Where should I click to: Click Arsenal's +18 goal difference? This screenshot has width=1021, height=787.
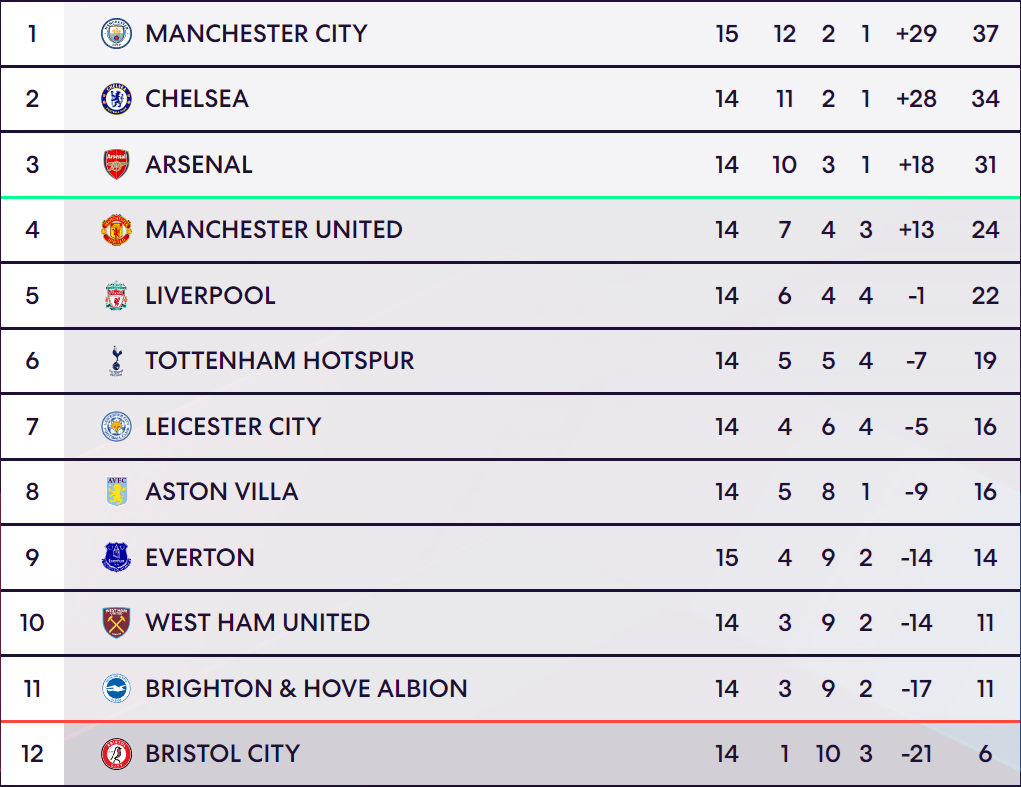tap(916, 165)
